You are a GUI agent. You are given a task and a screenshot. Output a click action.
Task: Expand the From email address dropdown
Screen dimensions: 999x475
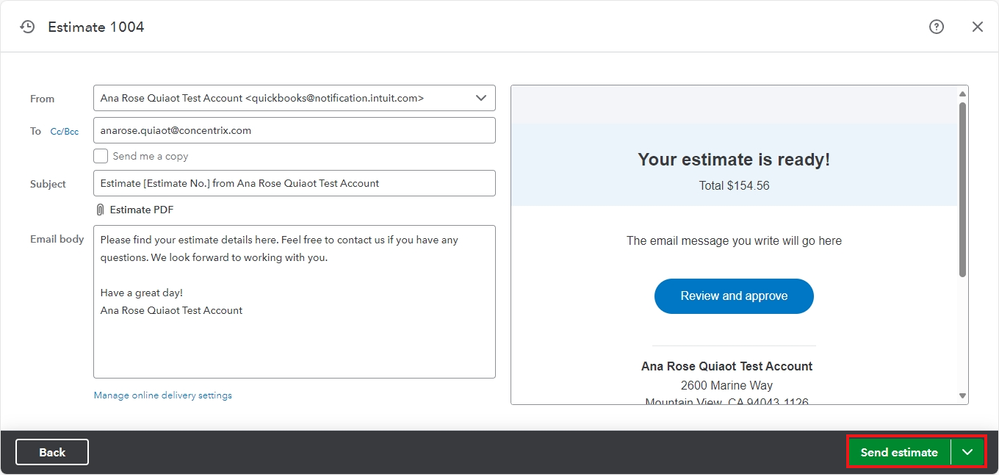(x=481, y=98)
